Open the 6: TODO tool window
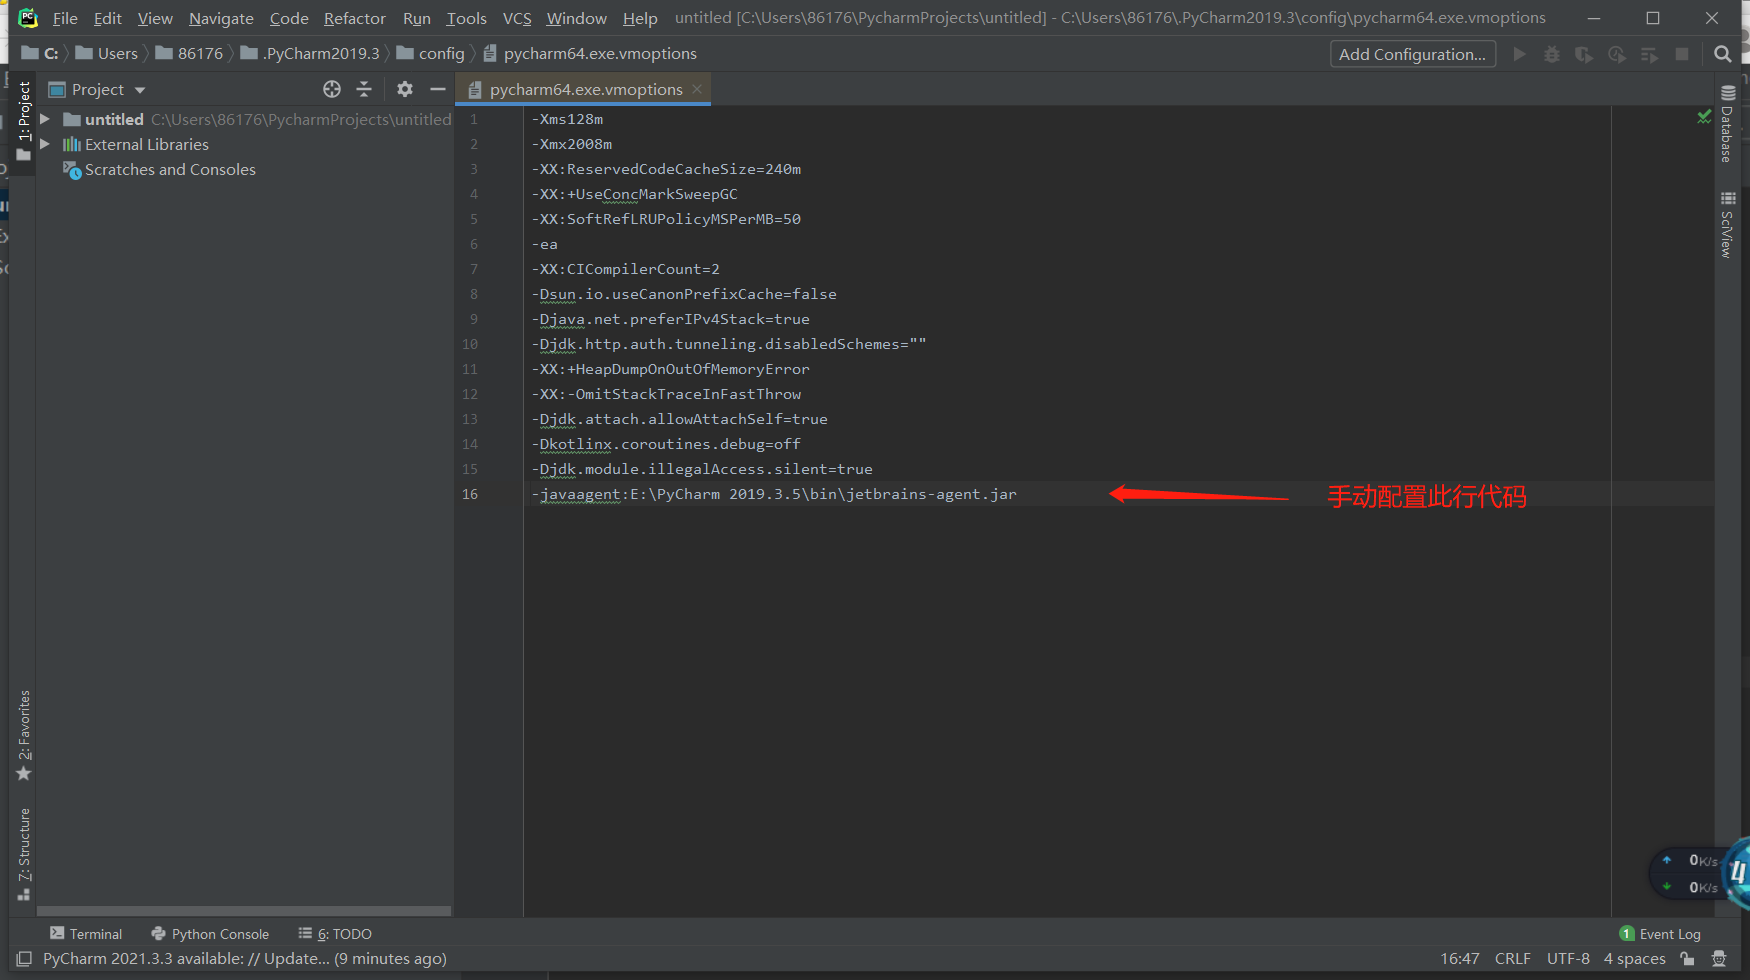 point(335,933)
